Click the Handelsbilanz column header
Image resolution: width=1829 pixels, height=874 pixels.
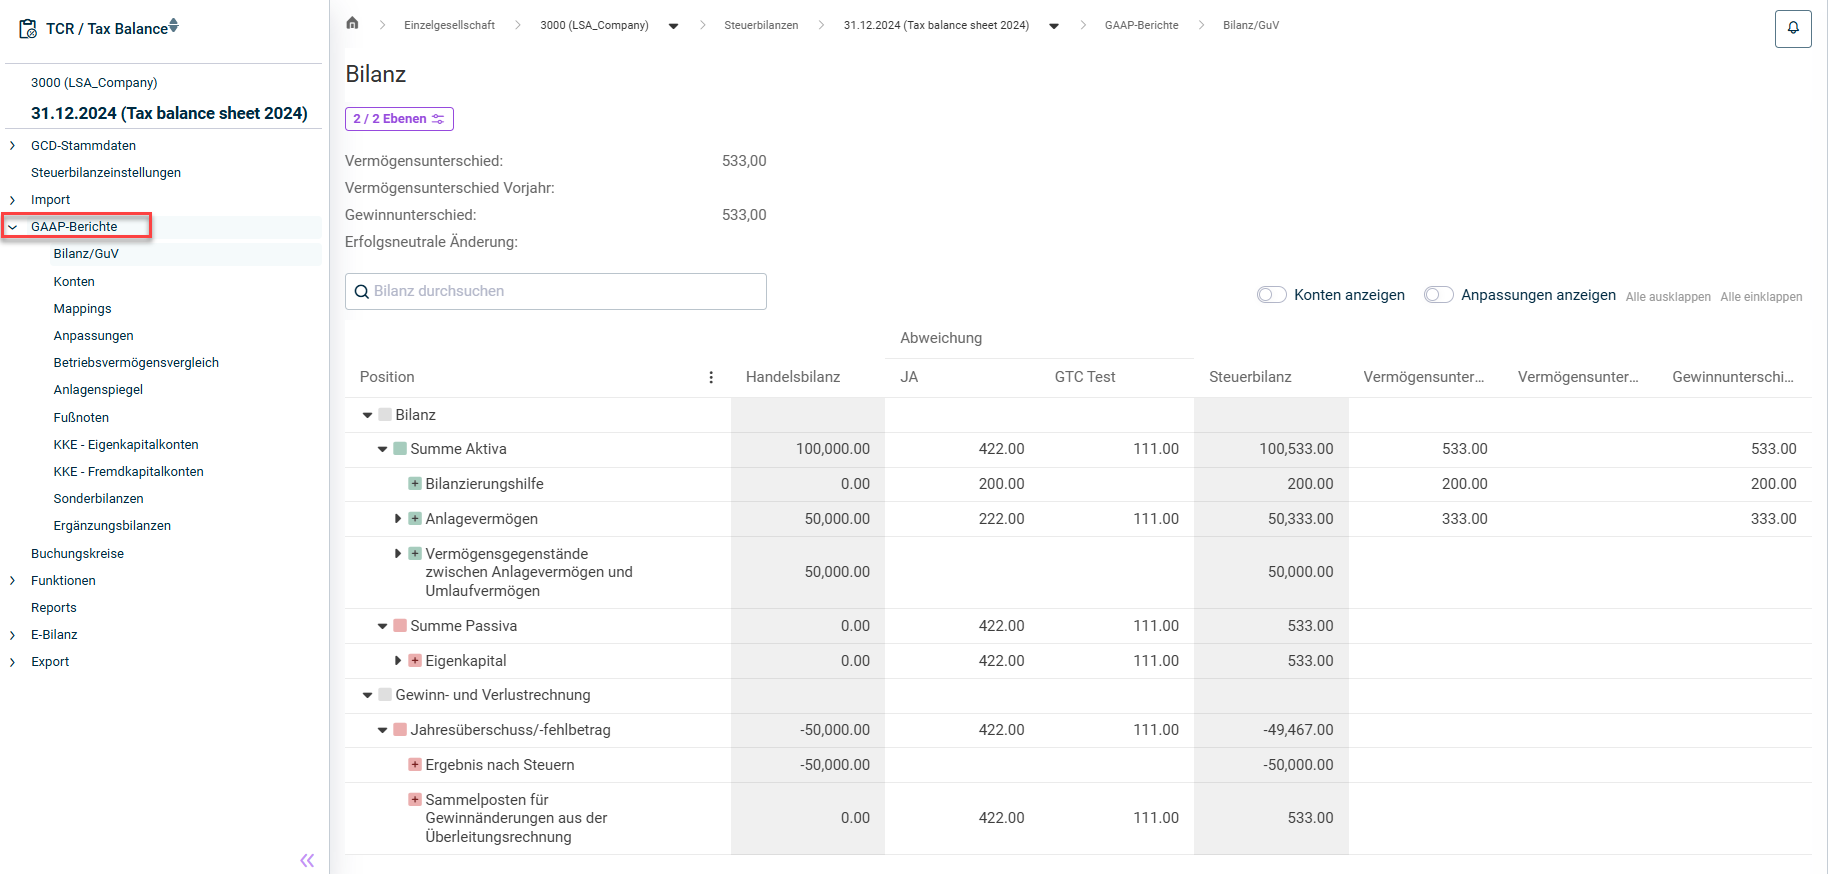(x=793, y=377)
